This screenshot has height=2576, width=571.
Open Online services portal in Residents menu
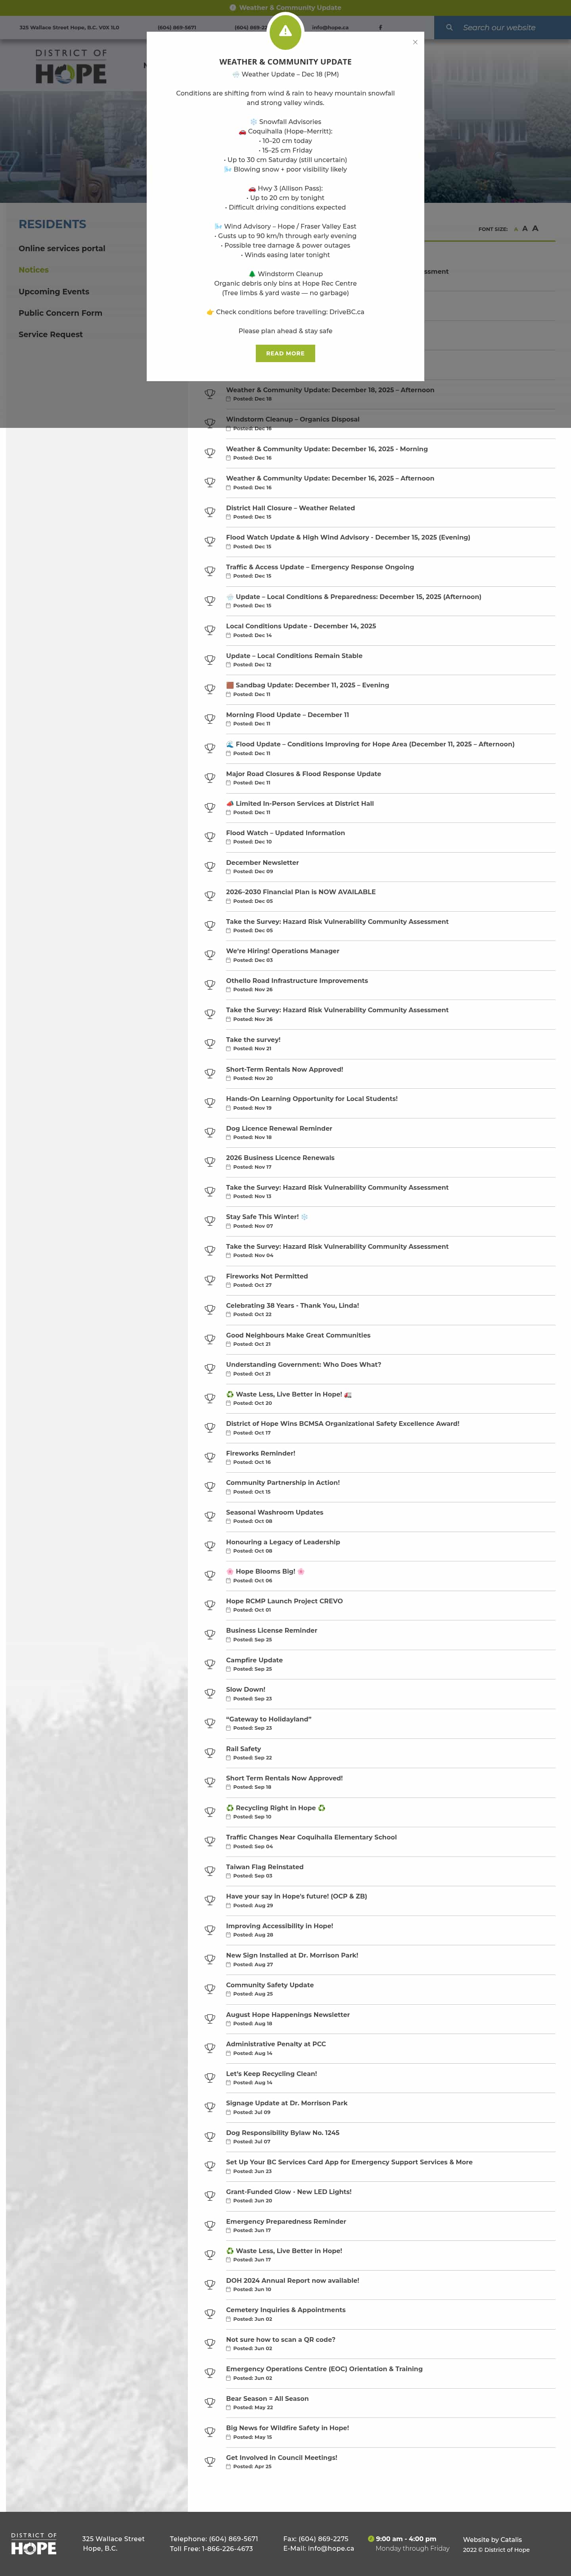coord(62,248)
